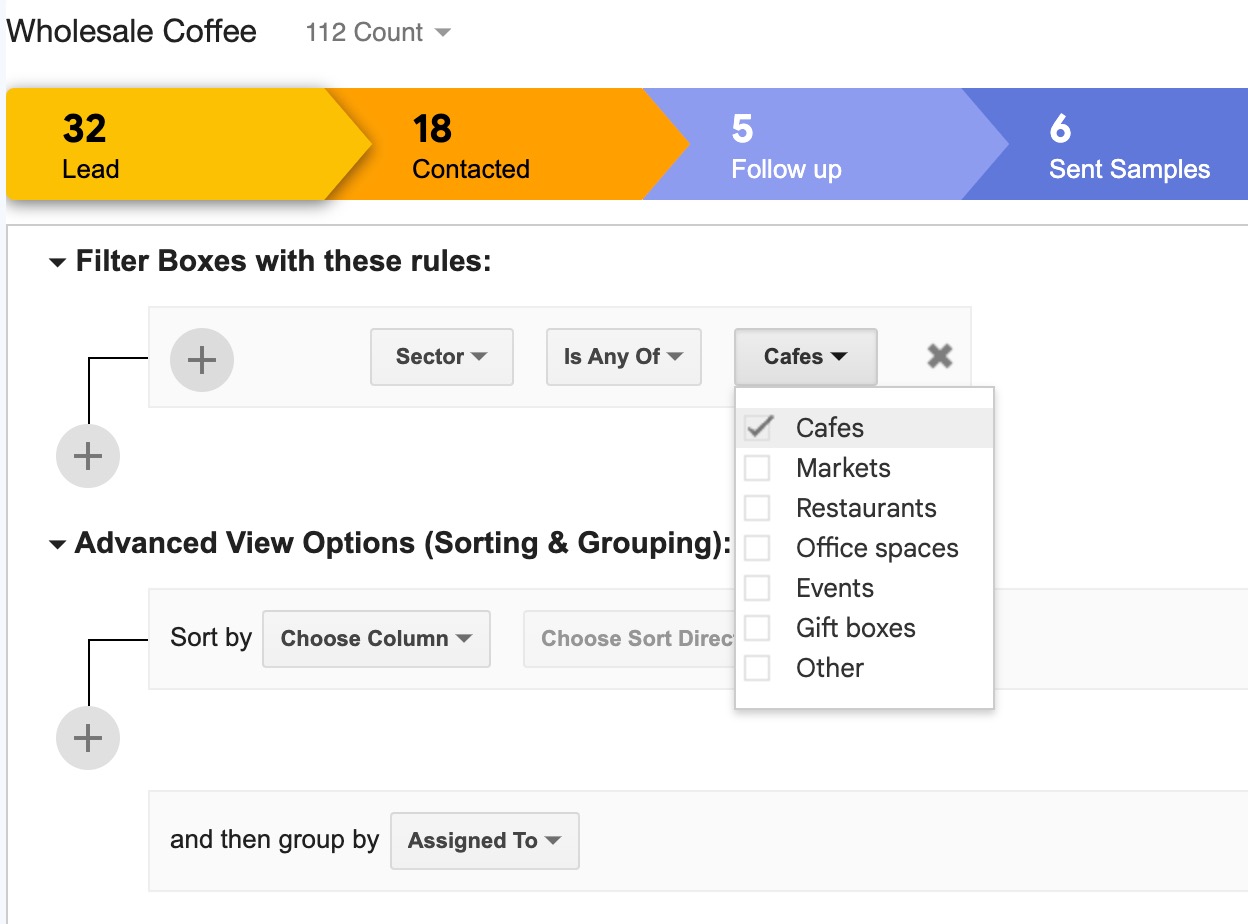The width and height of the screenshot is (1248, 924).
Task: Open the Choose Column dropdown
Action: (375, 638)
